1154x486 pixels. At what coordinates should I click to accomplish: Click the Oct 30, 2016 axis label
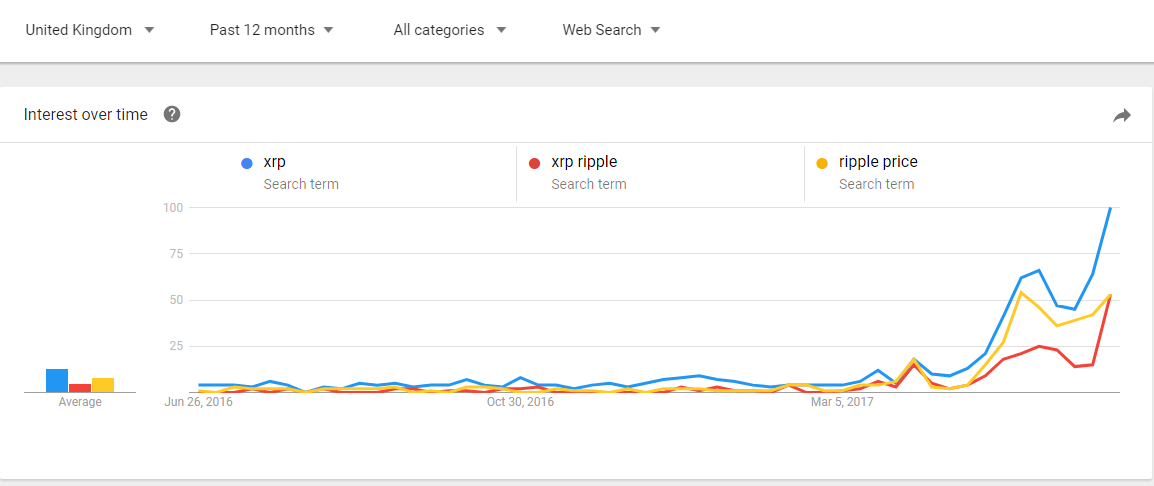(x=520, y=402)
